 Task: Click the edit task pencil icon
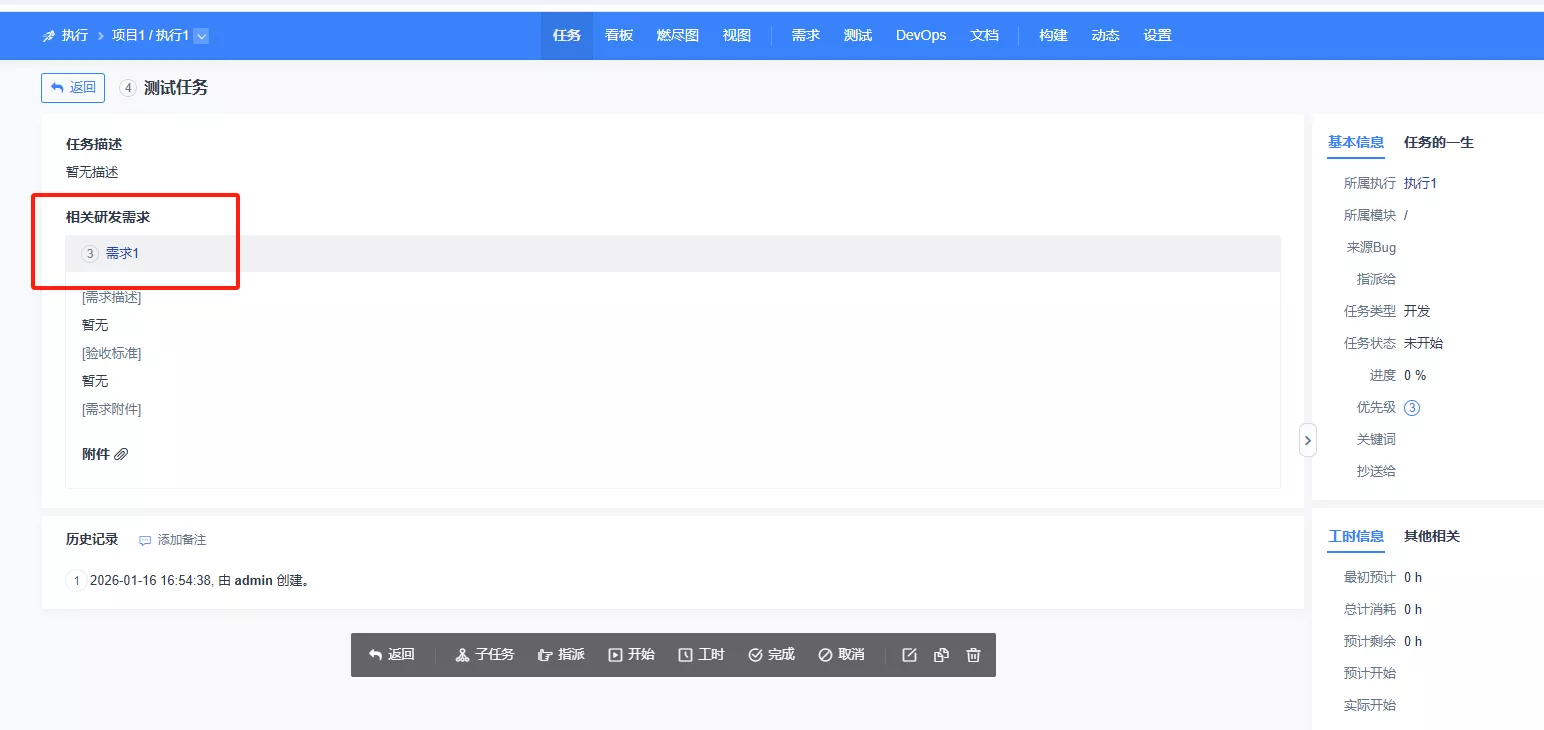(x=909, y=655)
